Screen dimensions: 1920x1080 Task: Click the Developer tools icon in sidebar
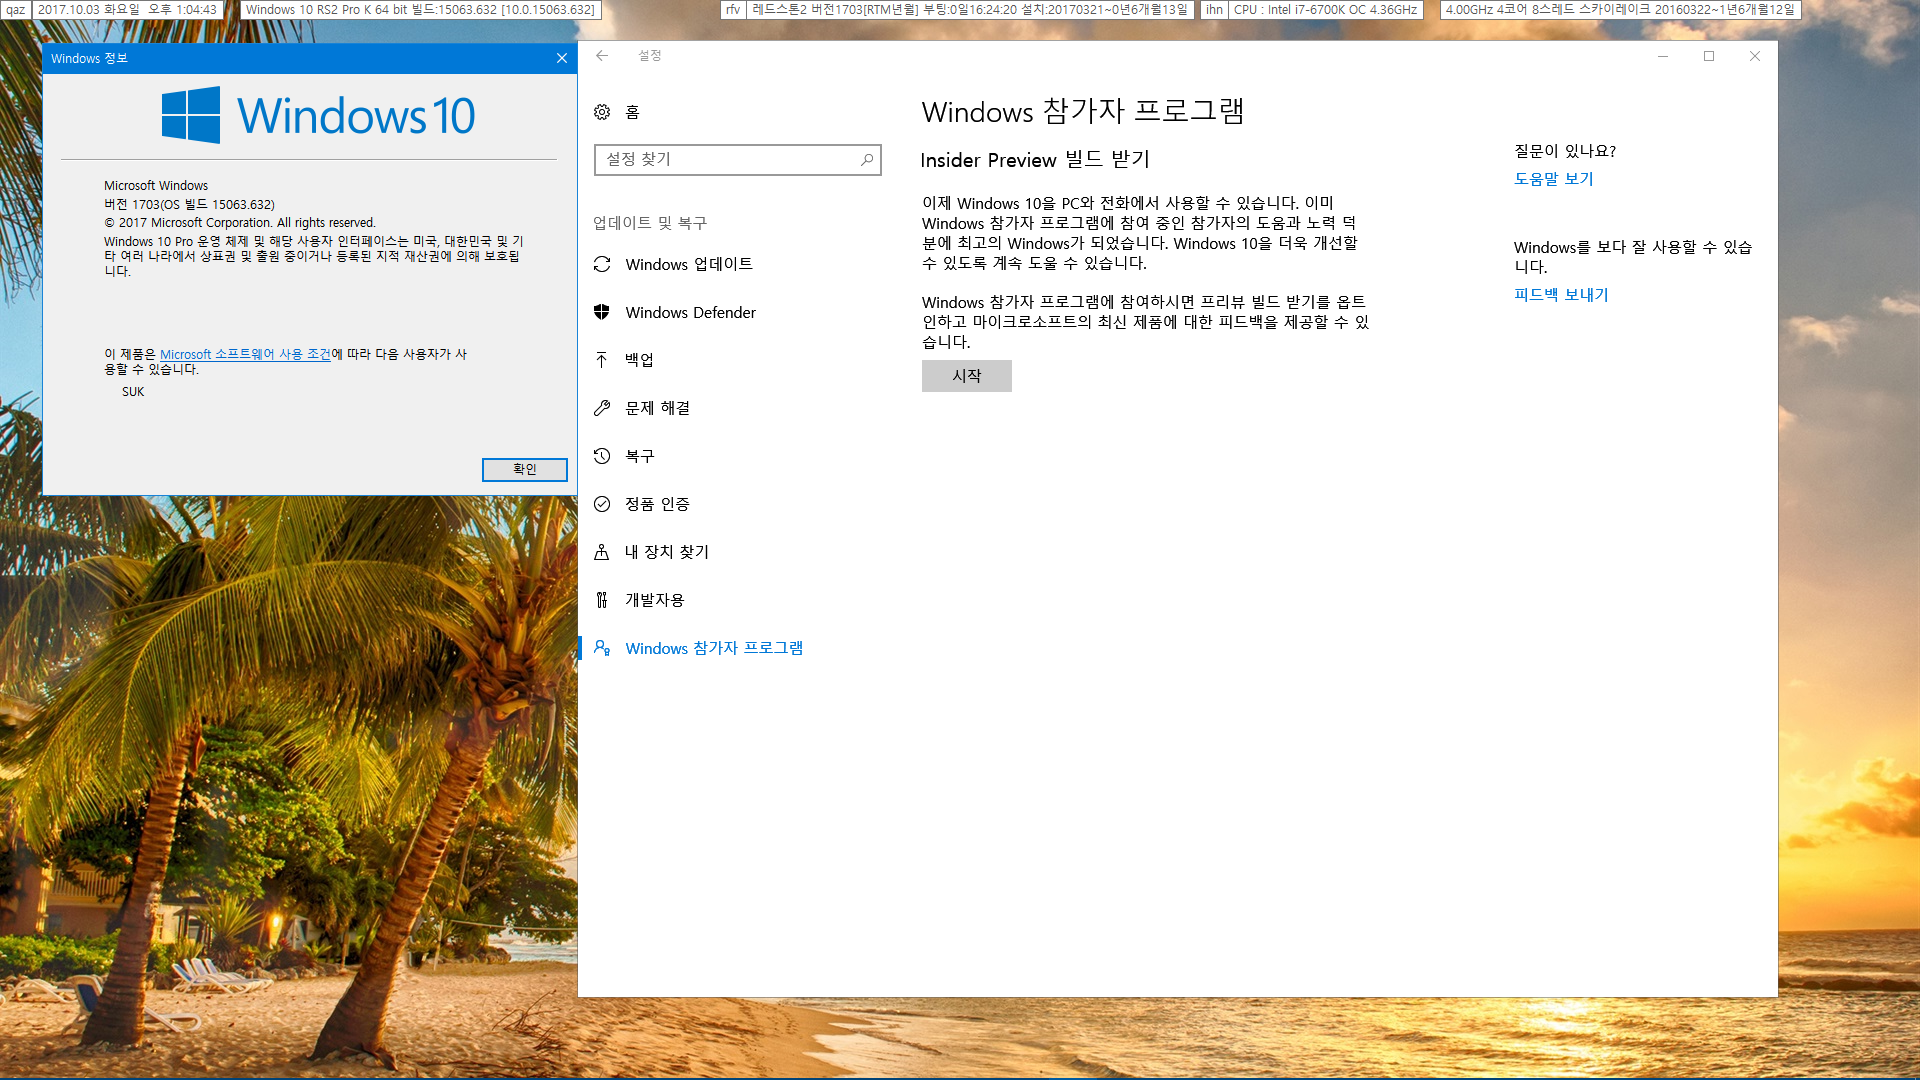tap(602, 600)
